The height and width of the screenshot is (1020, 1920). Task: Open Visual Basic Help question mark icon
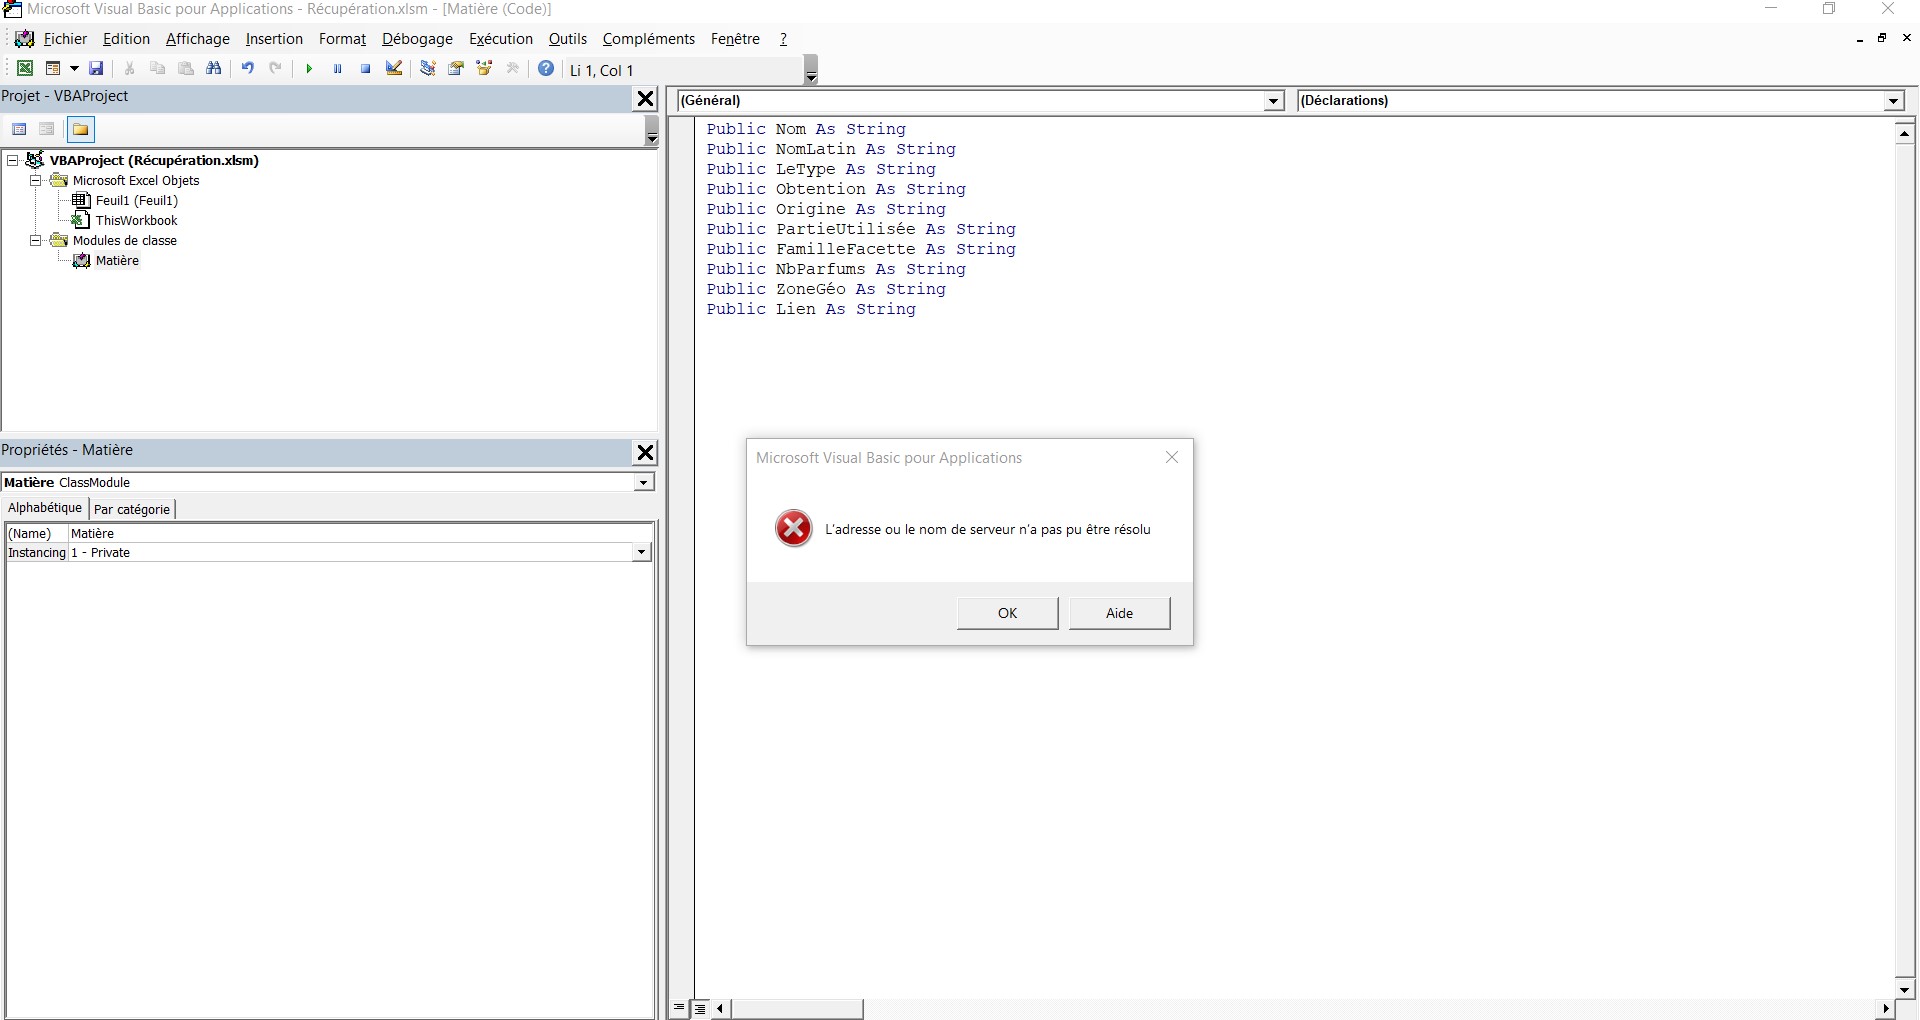[x=546, y=69]
